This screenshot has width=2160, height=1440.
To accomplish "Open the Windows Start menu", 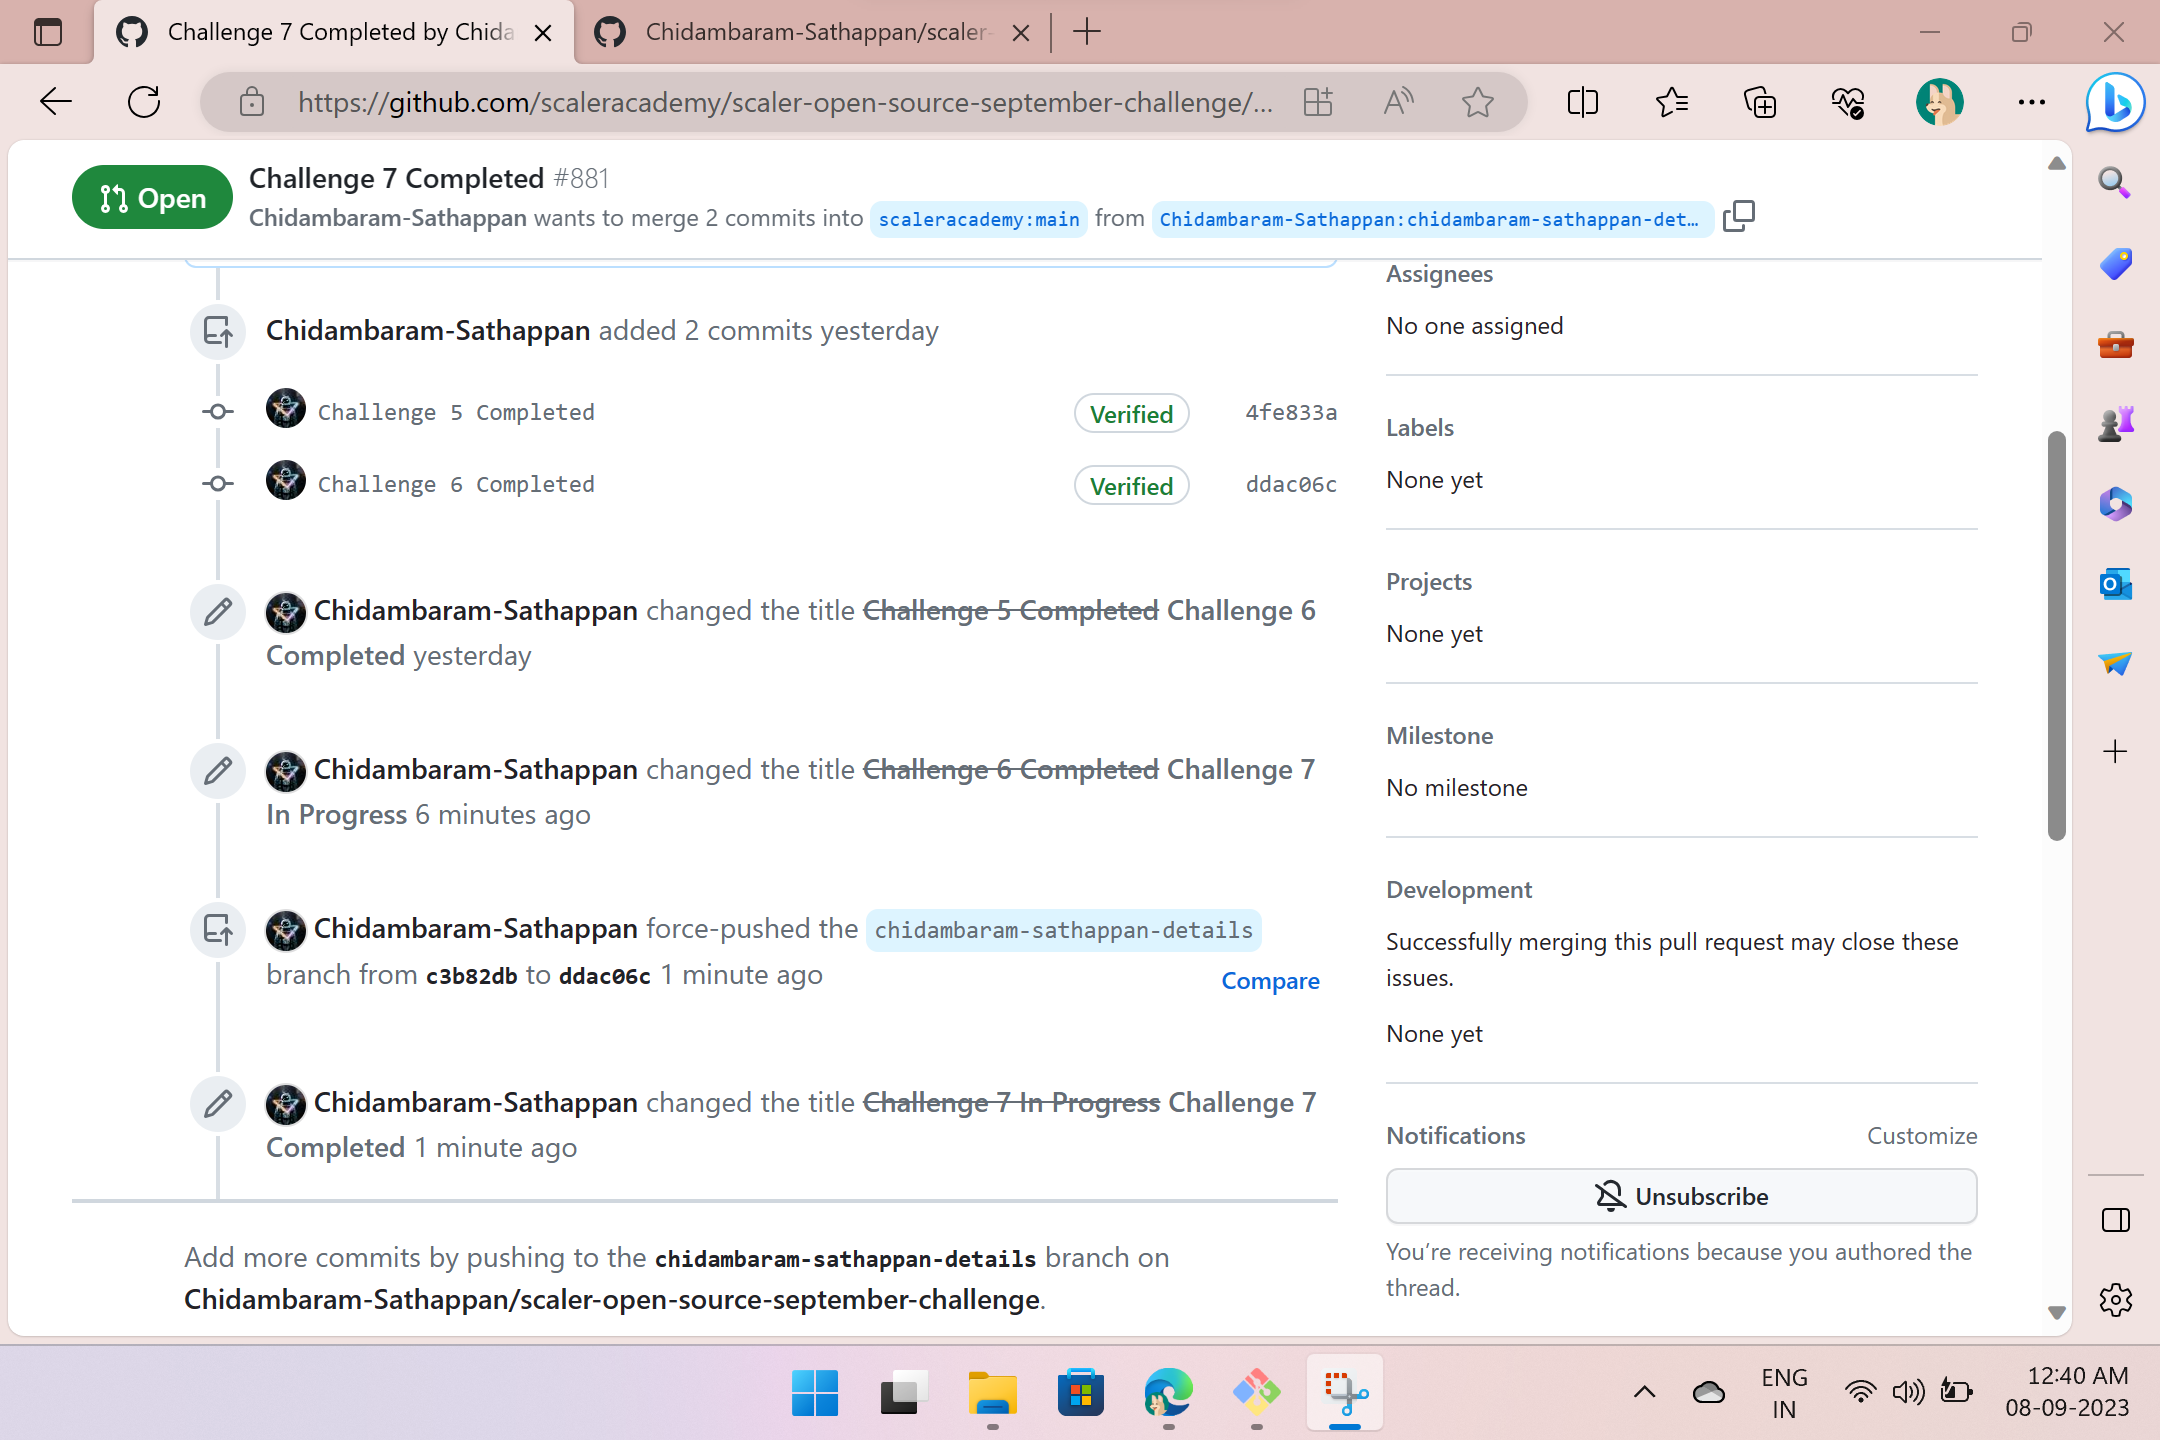I will [814, 1393].
